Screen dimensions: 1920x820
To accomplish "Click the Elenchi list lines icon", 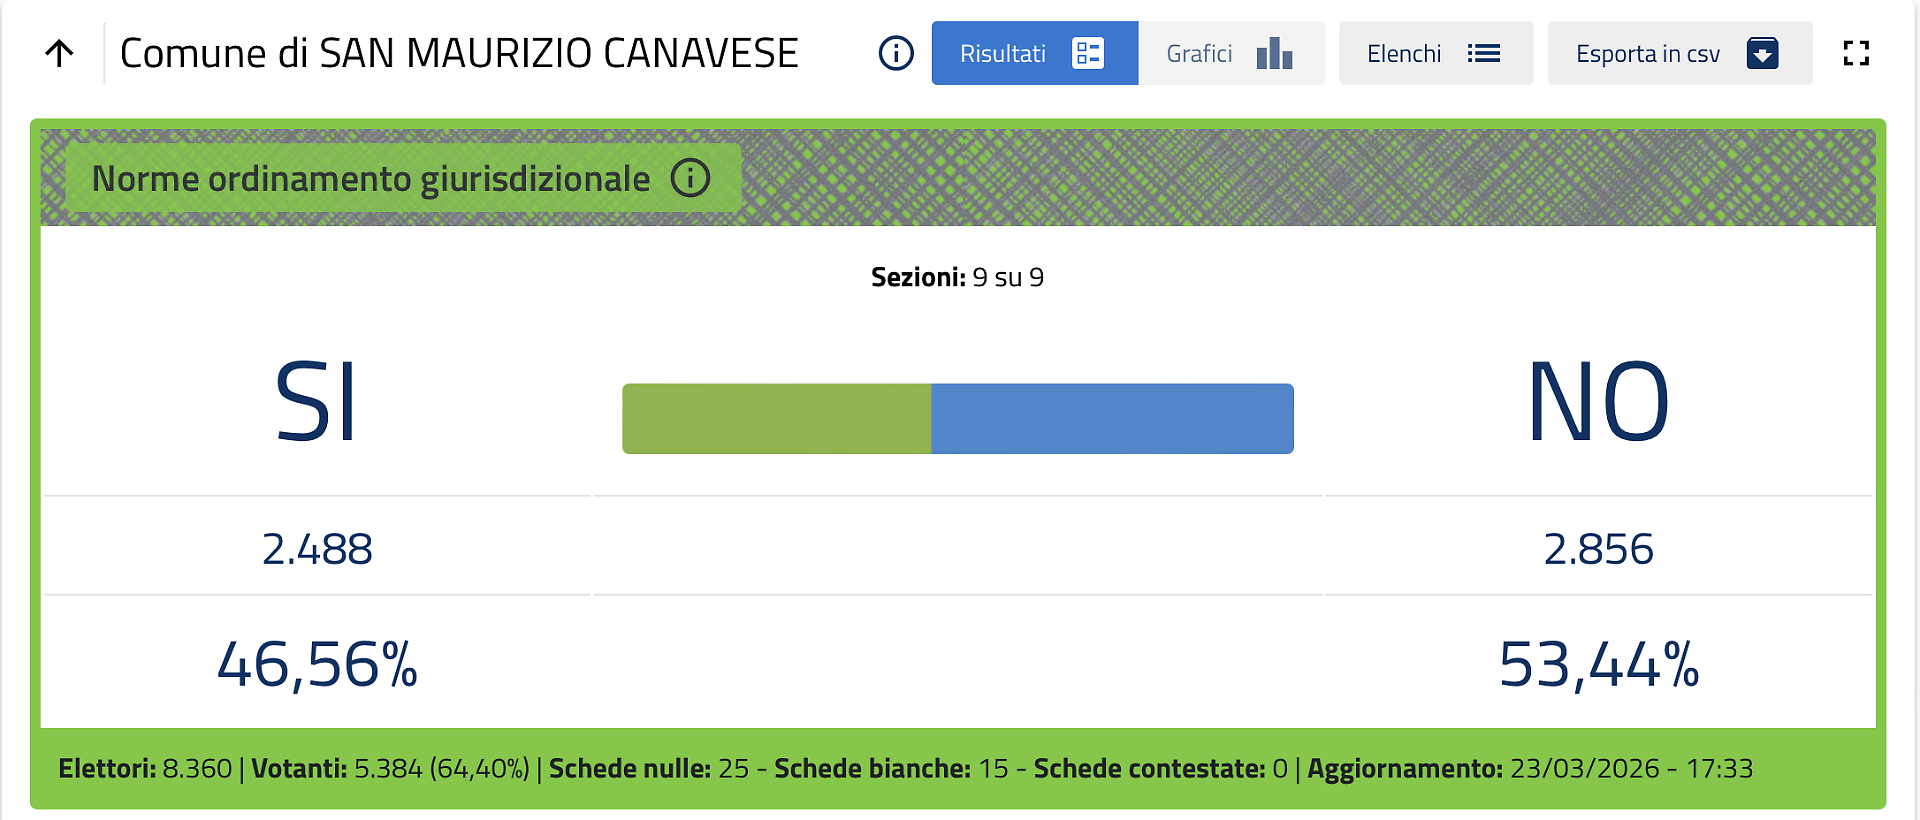I will (1483, 53).
